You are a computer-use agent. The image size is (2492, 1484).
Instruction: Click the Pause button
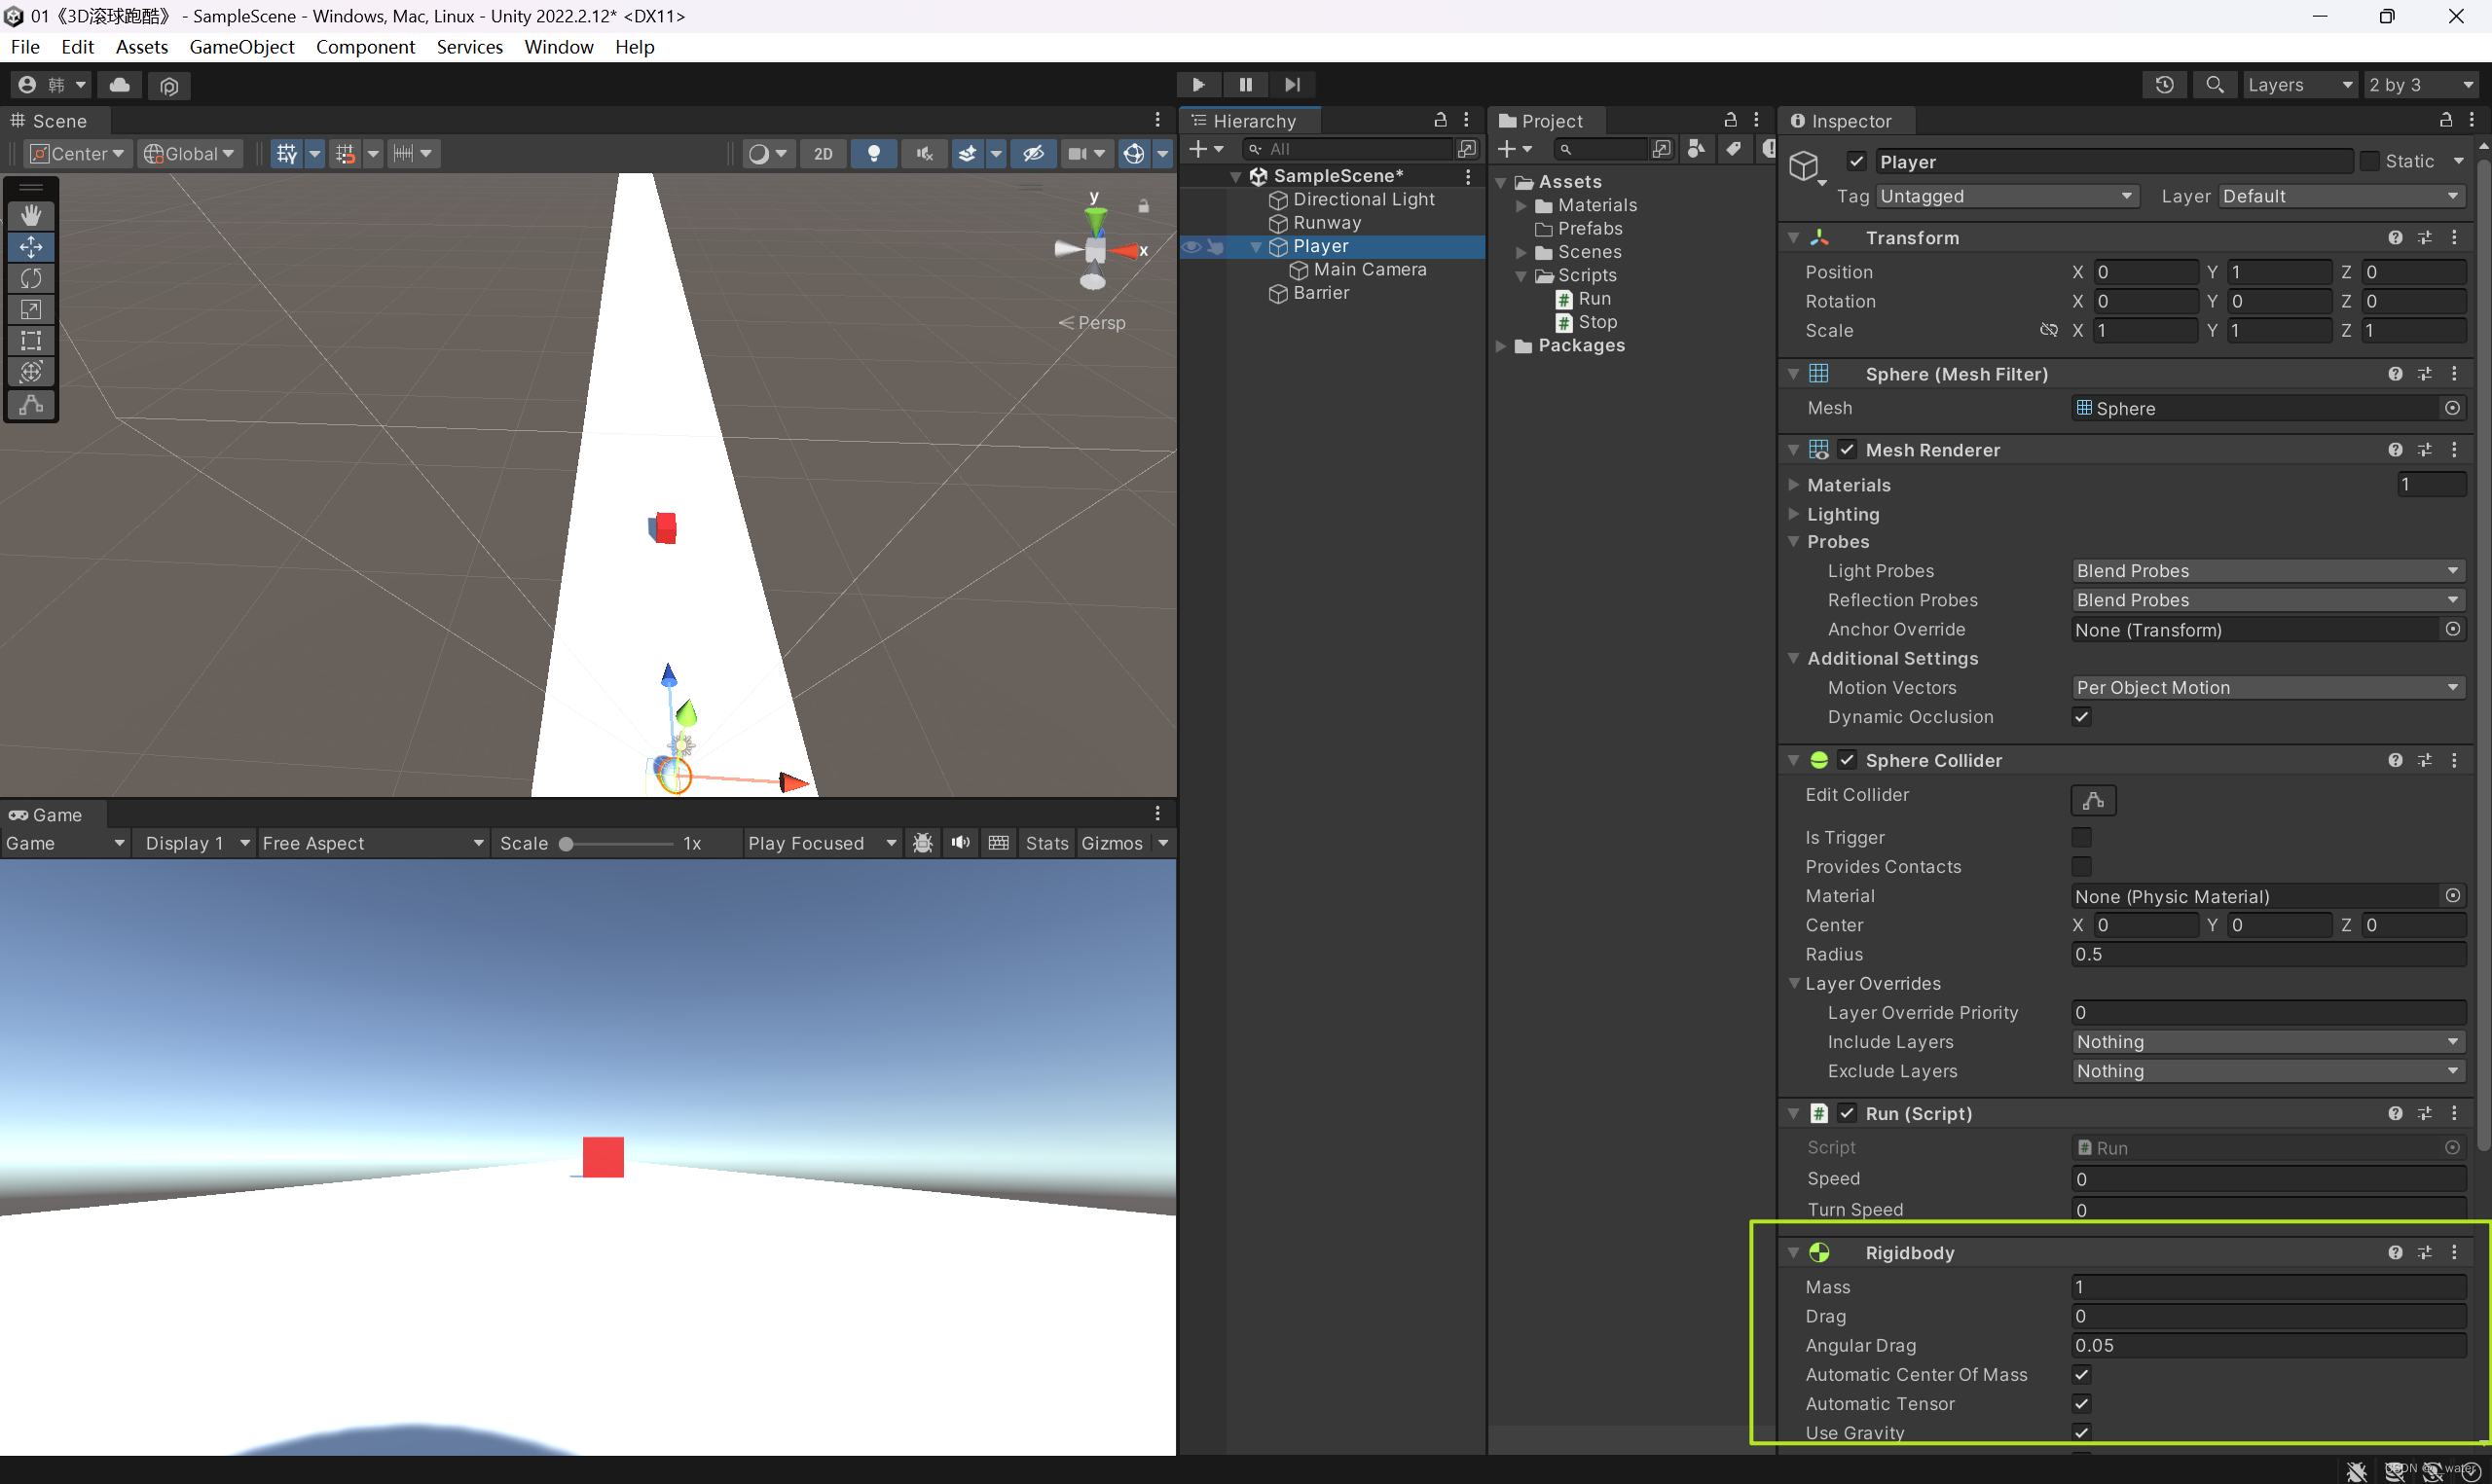tap(1245, 85)
